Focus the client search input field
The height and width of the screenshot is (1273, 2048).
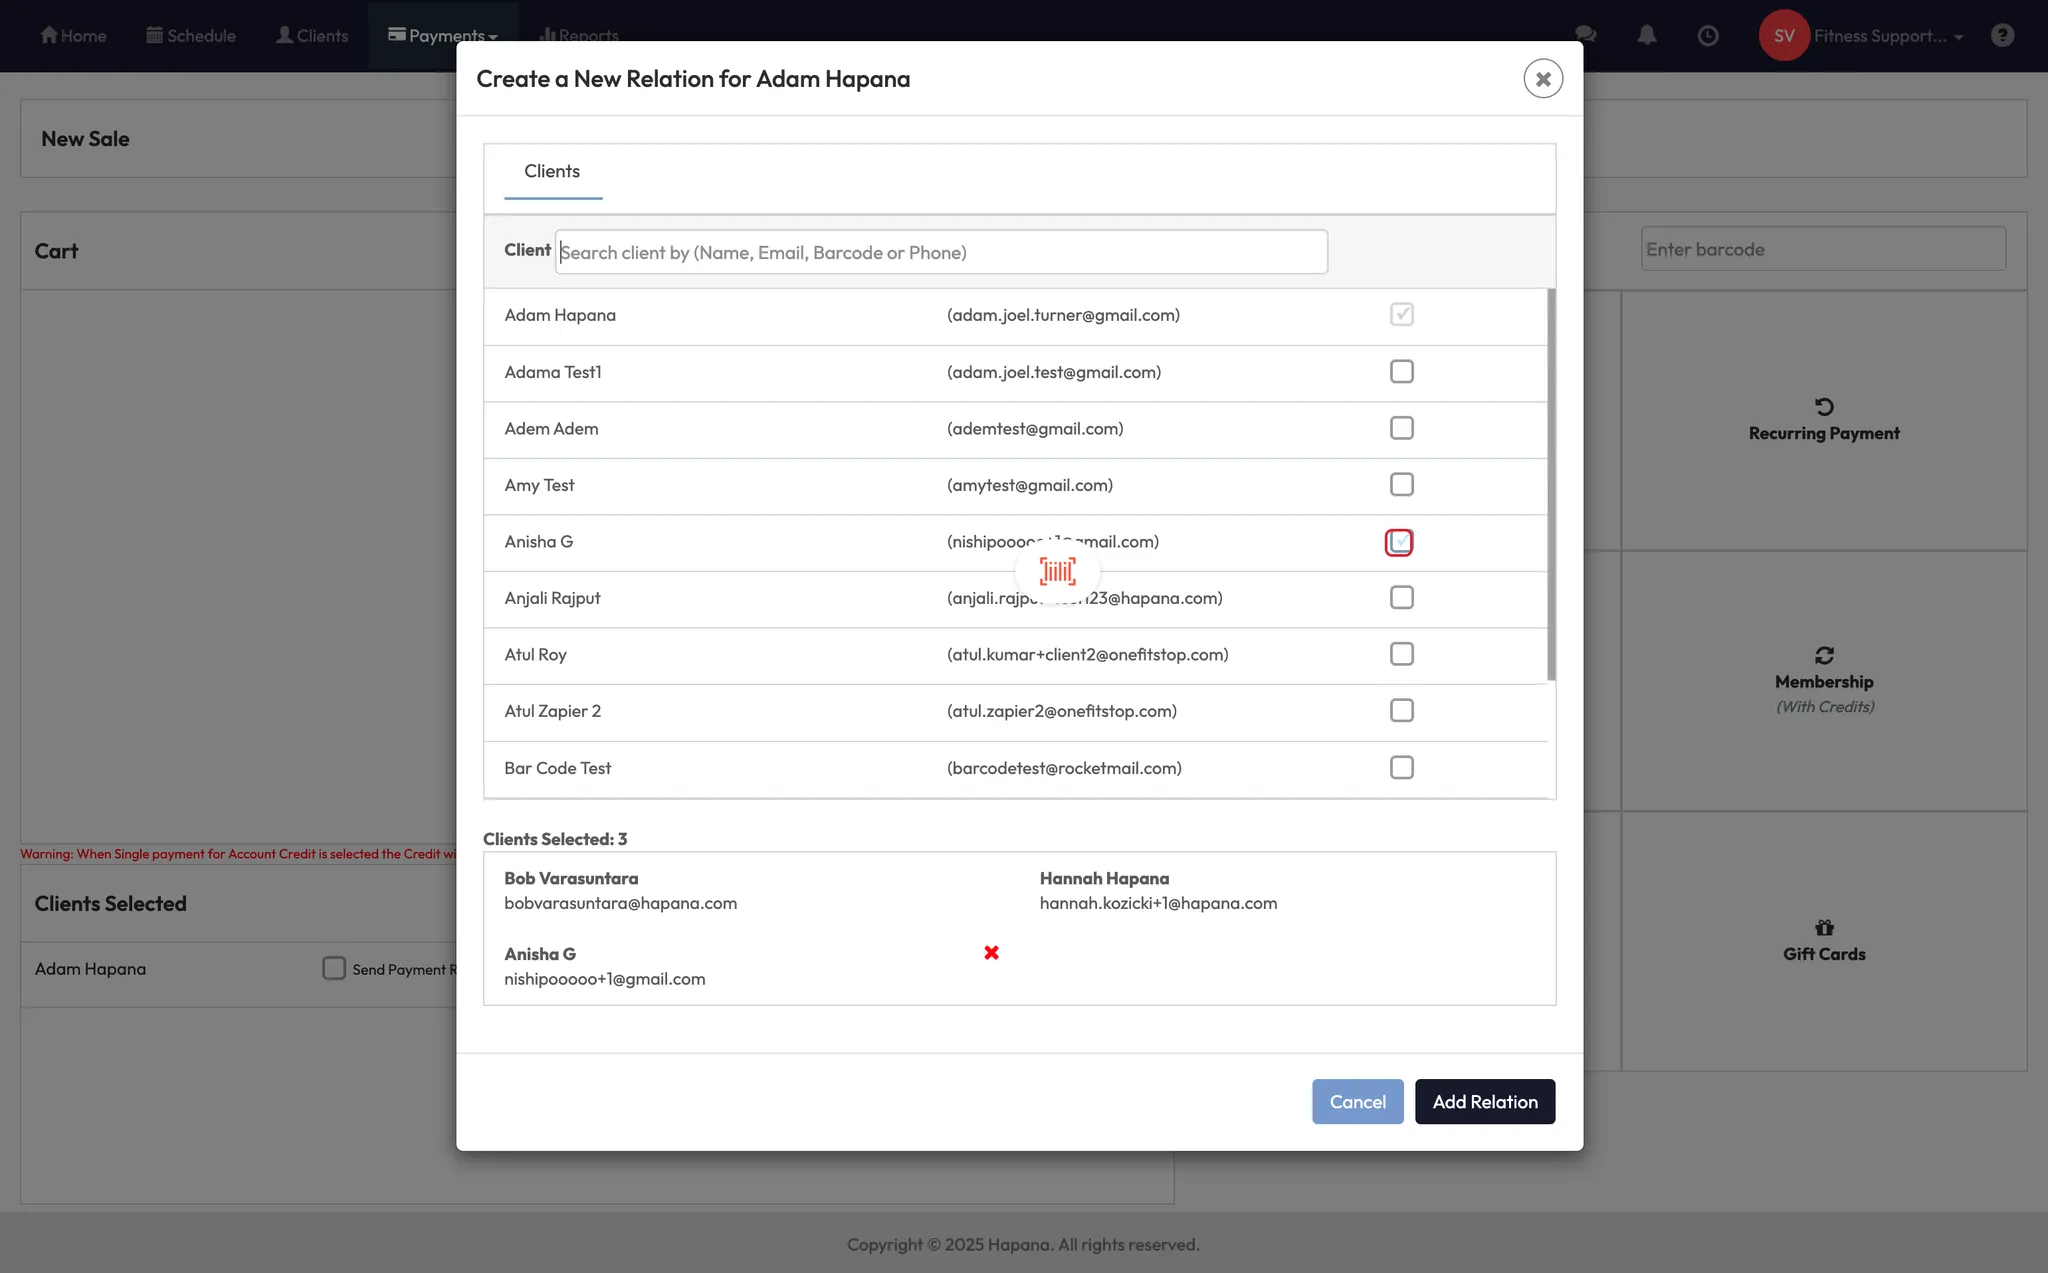pyautogui.click(x=940, y=252)
